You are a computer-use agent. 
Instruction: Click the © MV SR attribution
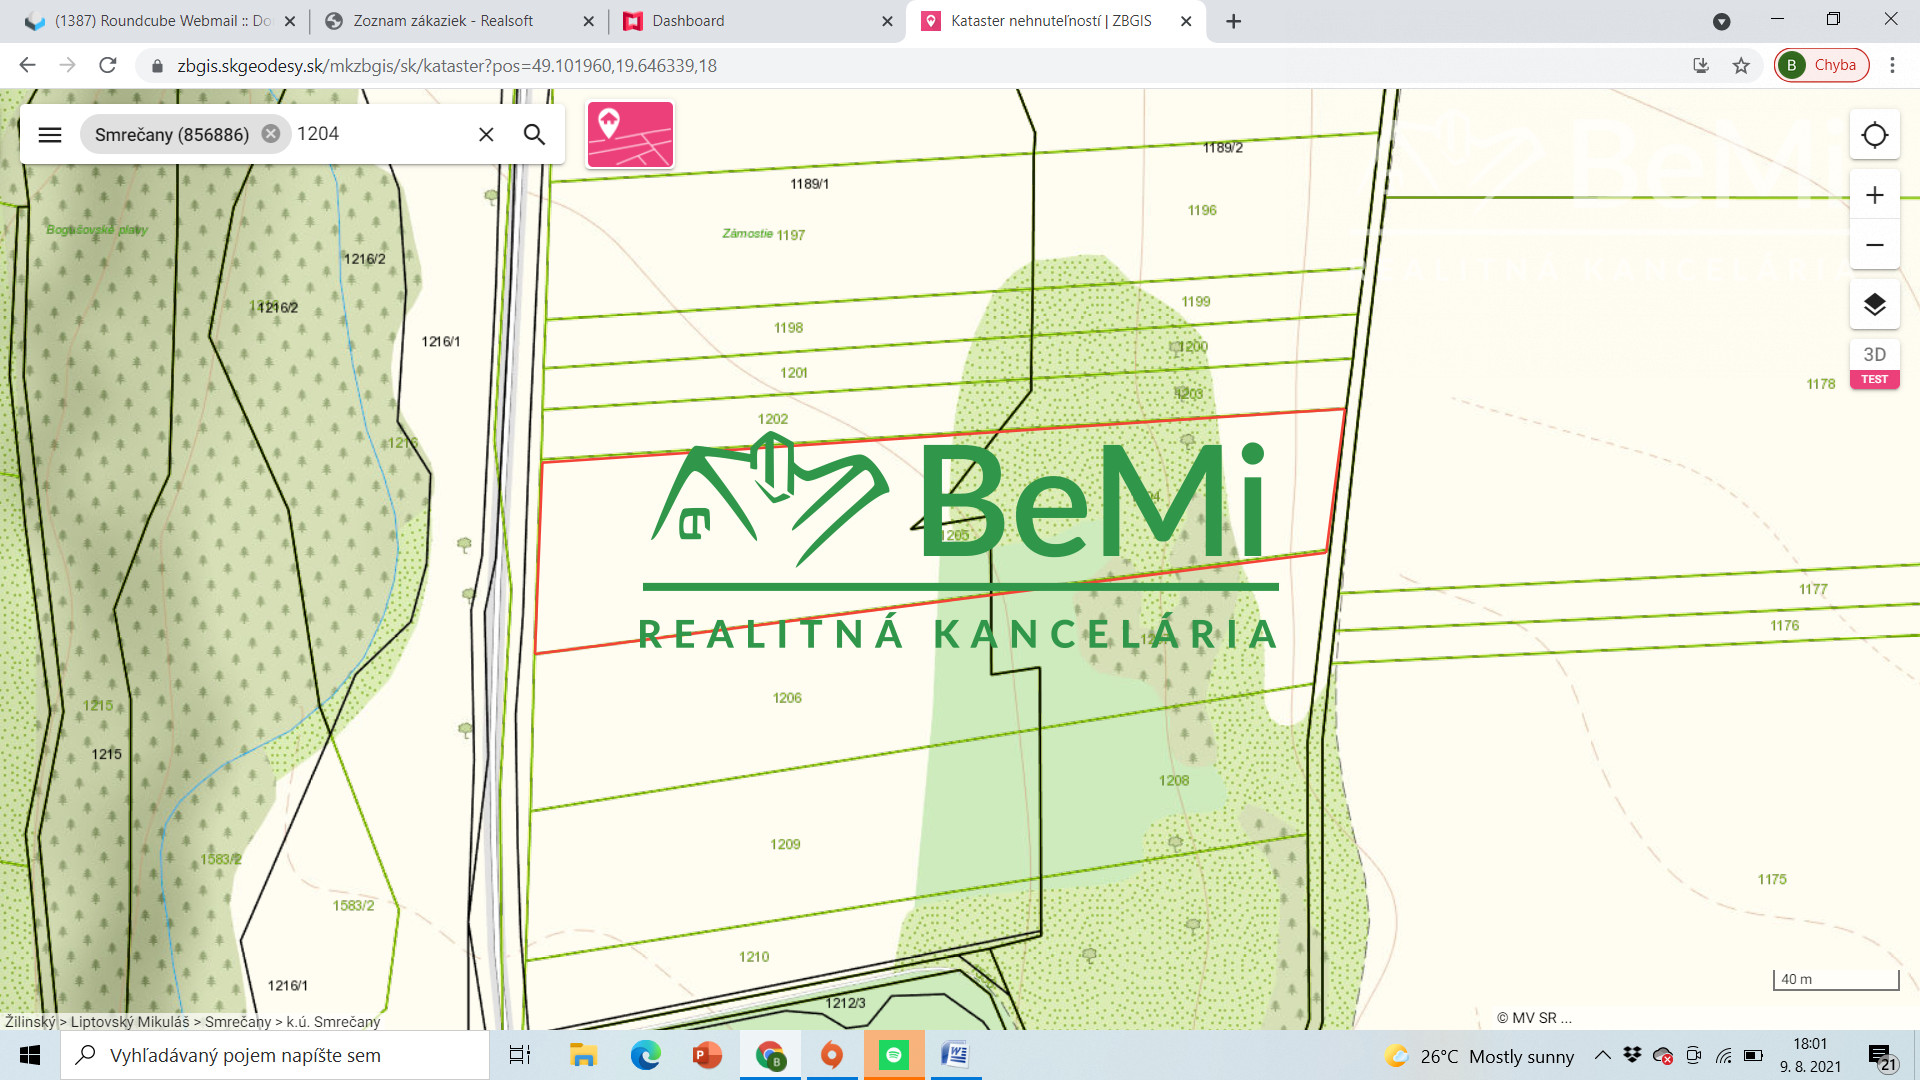tap(1534, 1018)
